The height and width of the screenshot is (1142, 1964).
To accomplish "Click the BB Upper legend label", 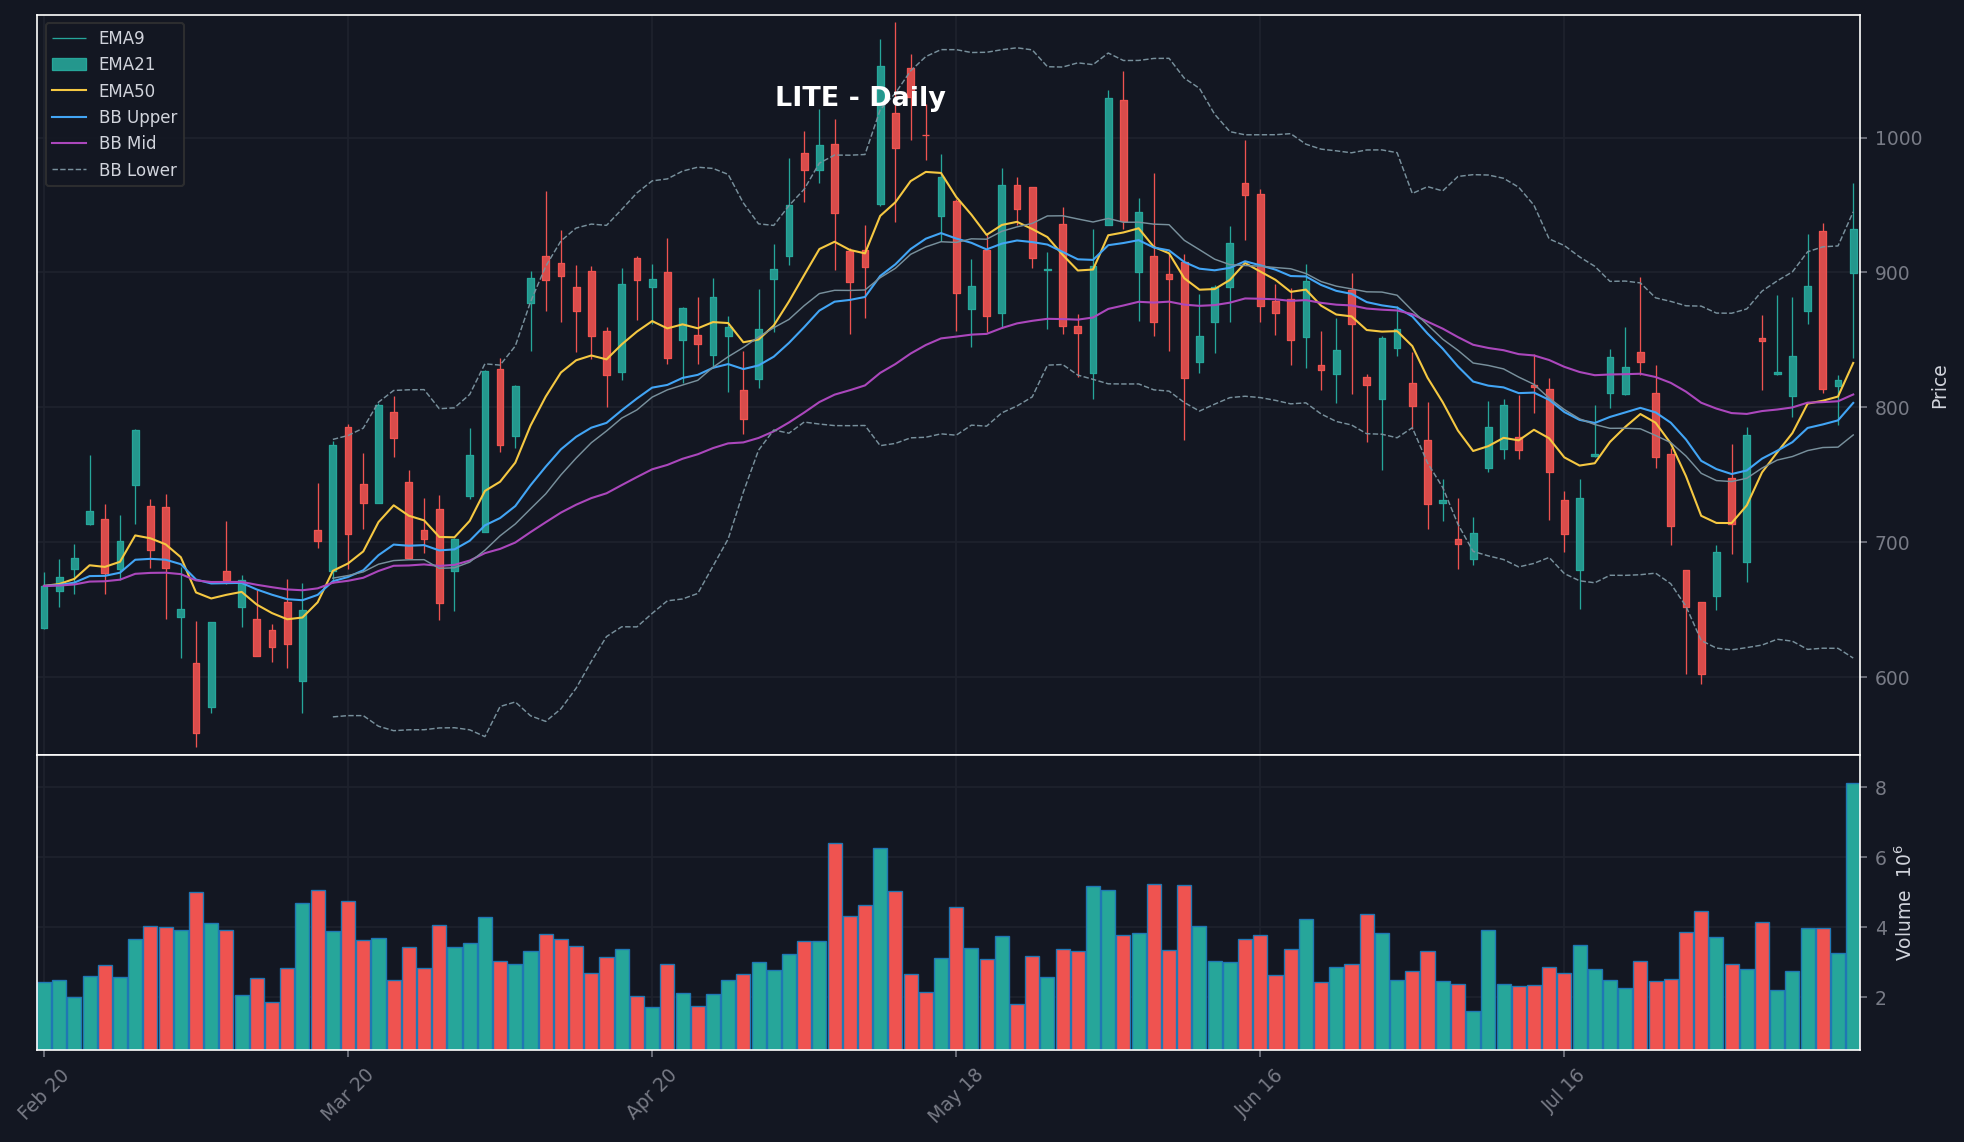I will (138, 117).
